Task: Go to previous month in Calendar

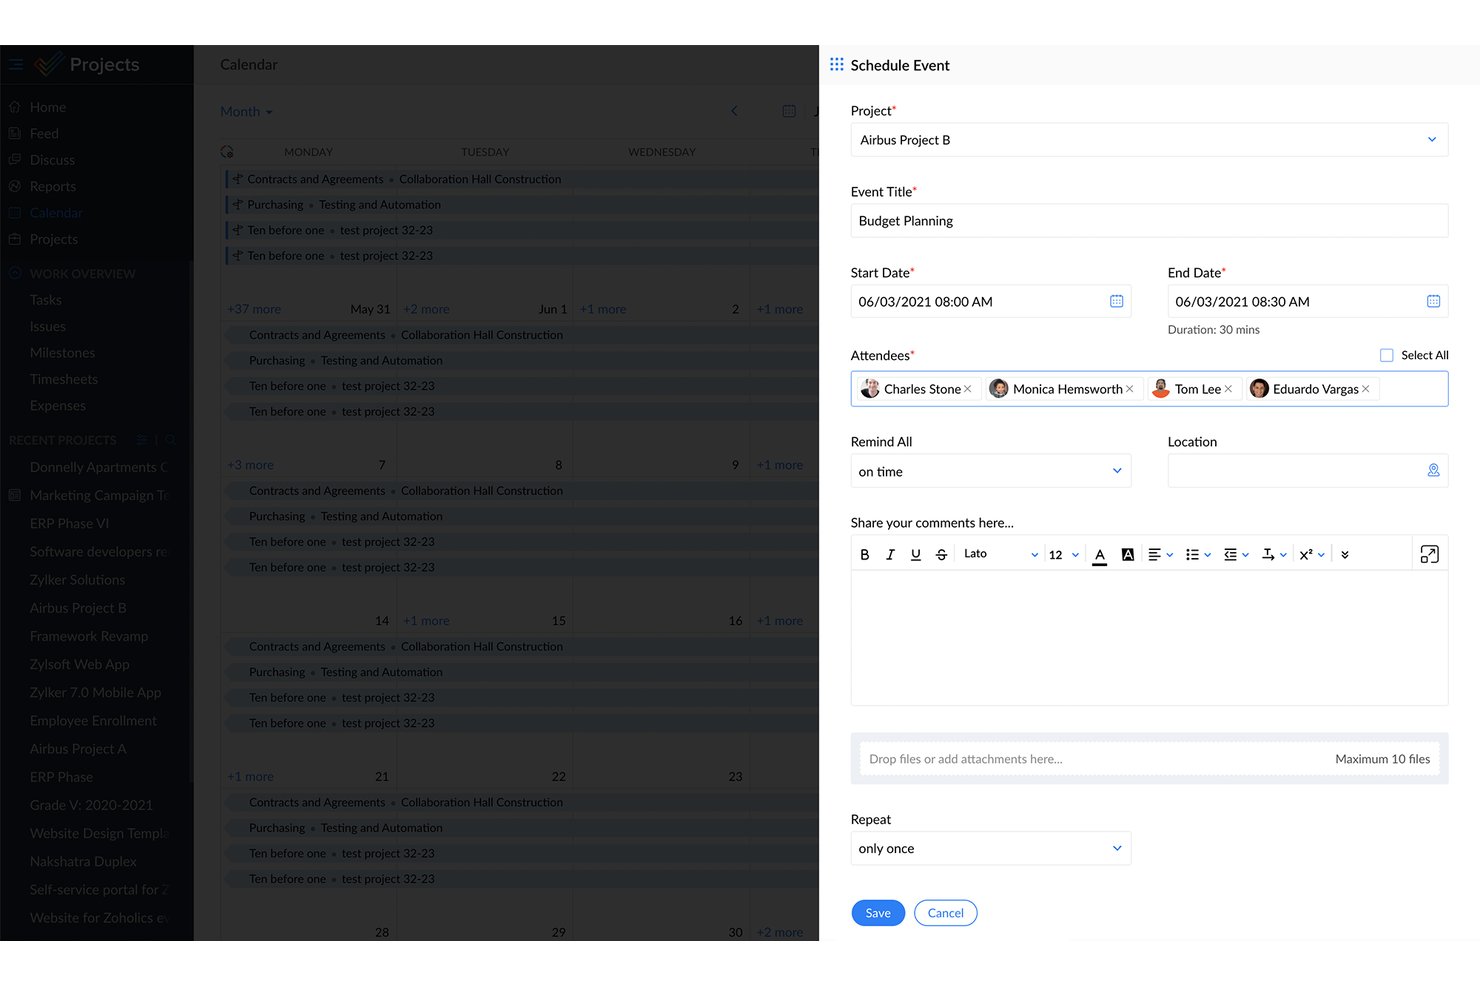Action: tap(734, 111)
